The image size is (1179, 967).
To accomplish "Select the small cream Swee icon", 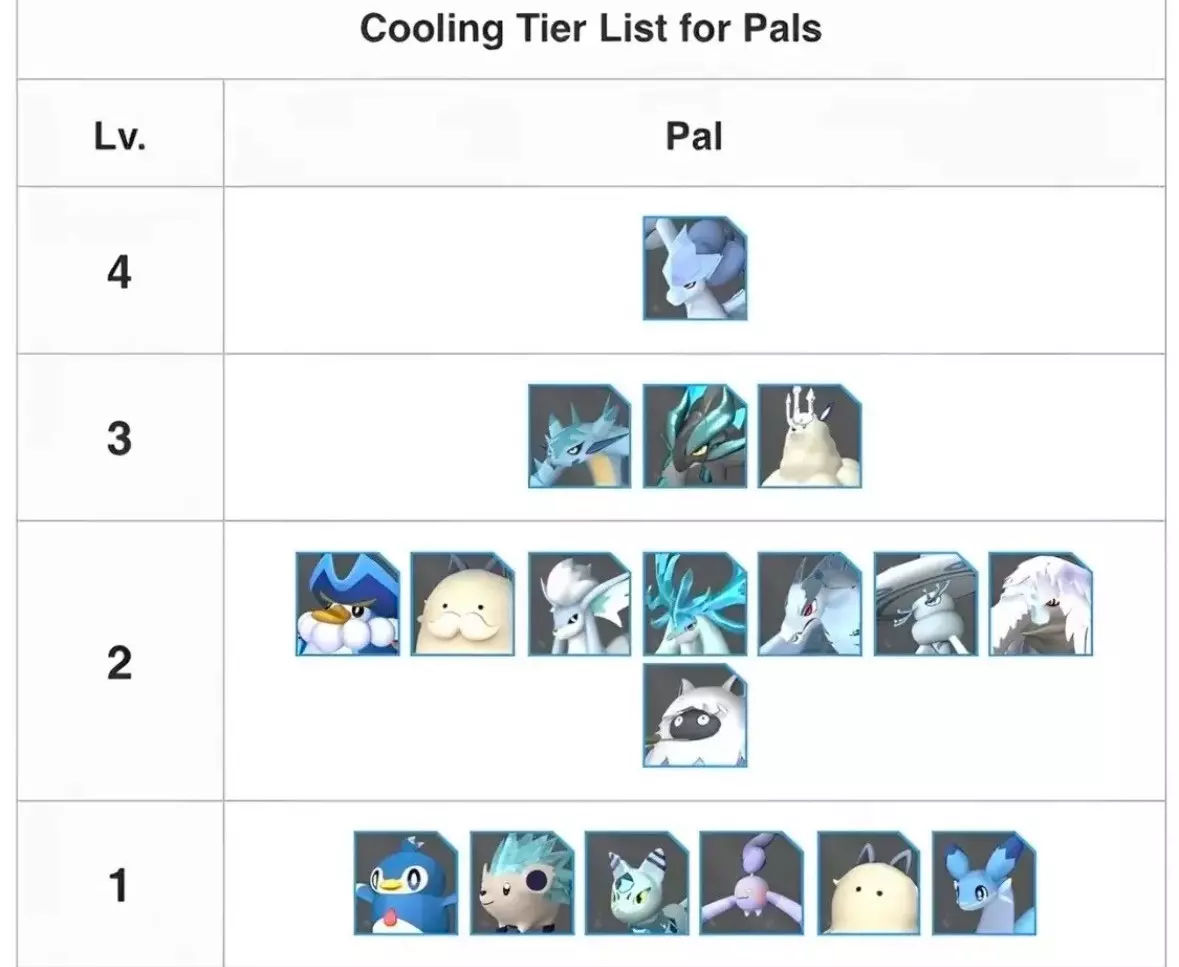I will 867,884.
